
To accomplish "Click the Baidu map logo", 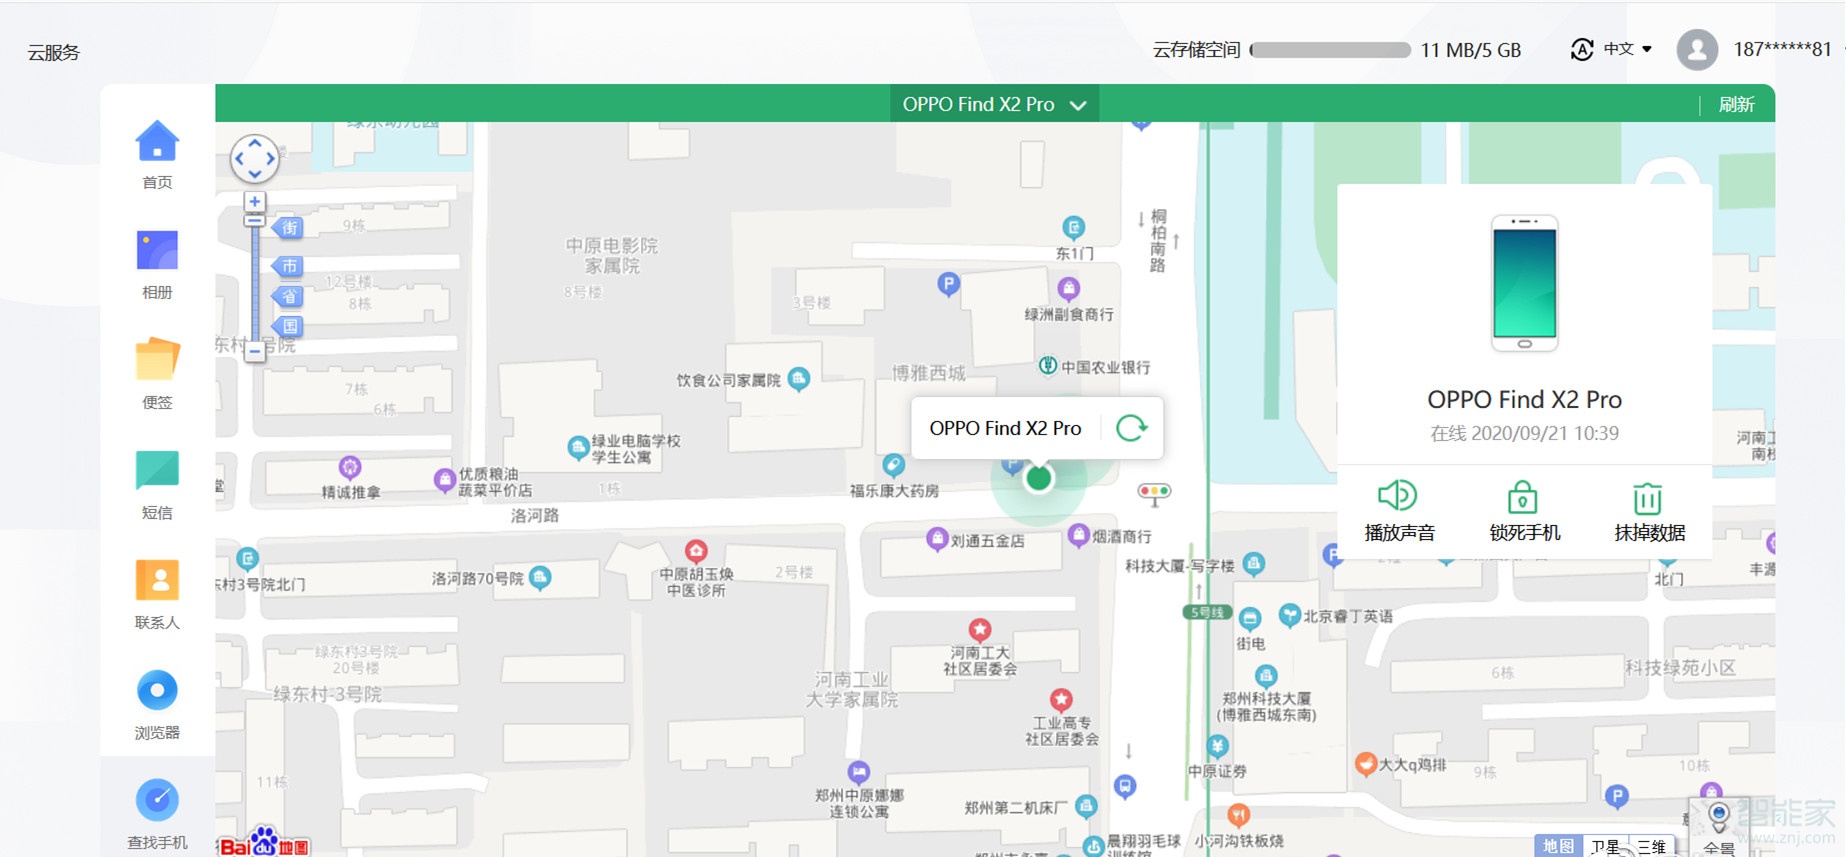I will click(x=265, y=843).
